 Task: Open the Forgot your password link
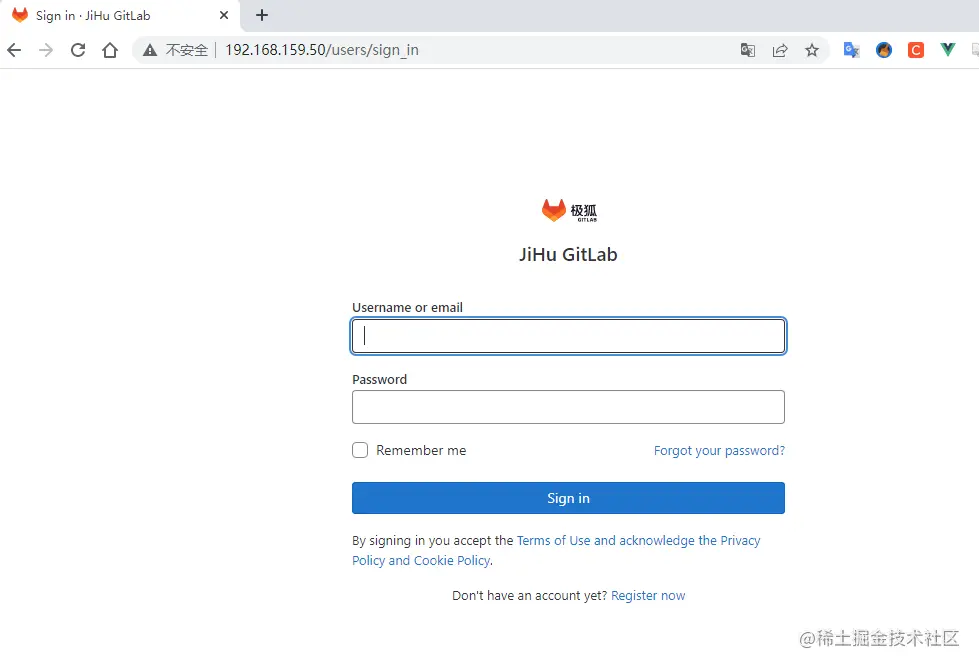719,451
